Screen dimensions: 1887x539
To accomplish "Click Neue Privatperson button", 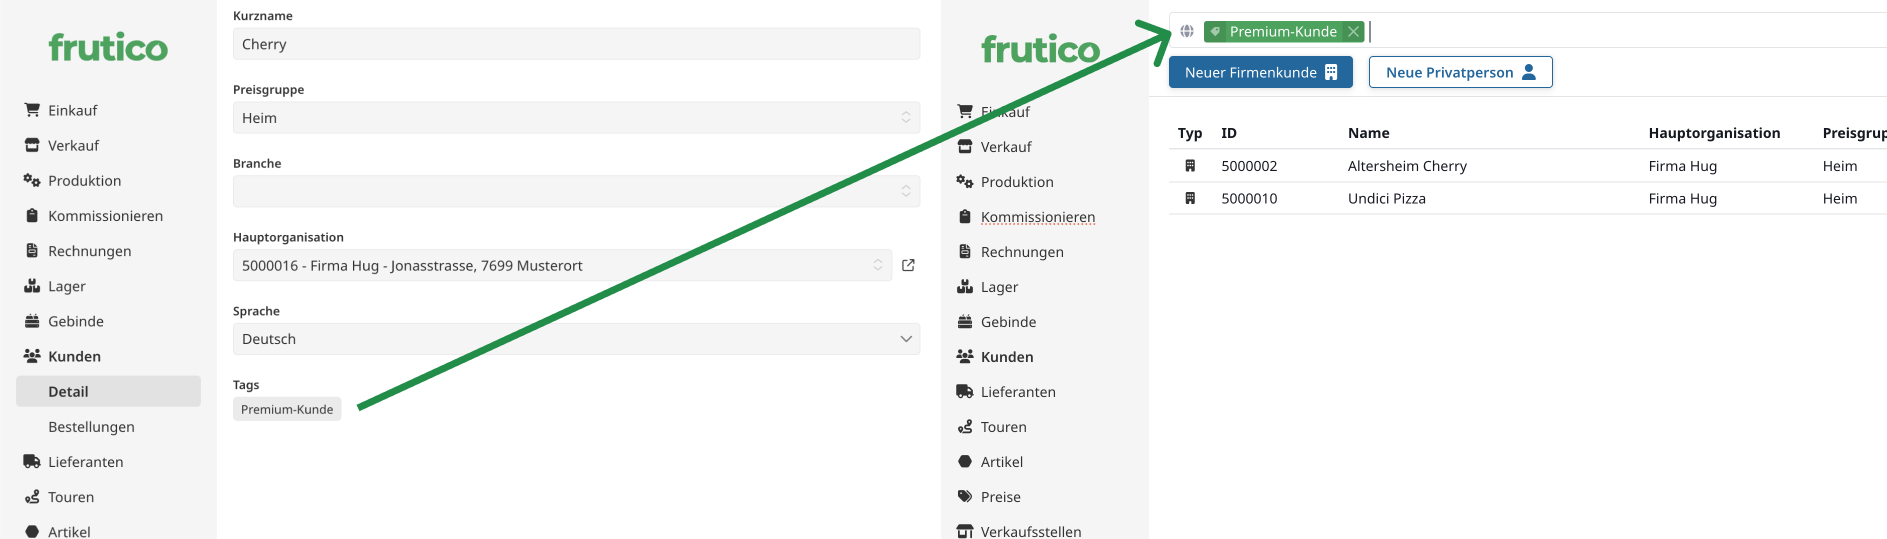I will pos(1460,72).
